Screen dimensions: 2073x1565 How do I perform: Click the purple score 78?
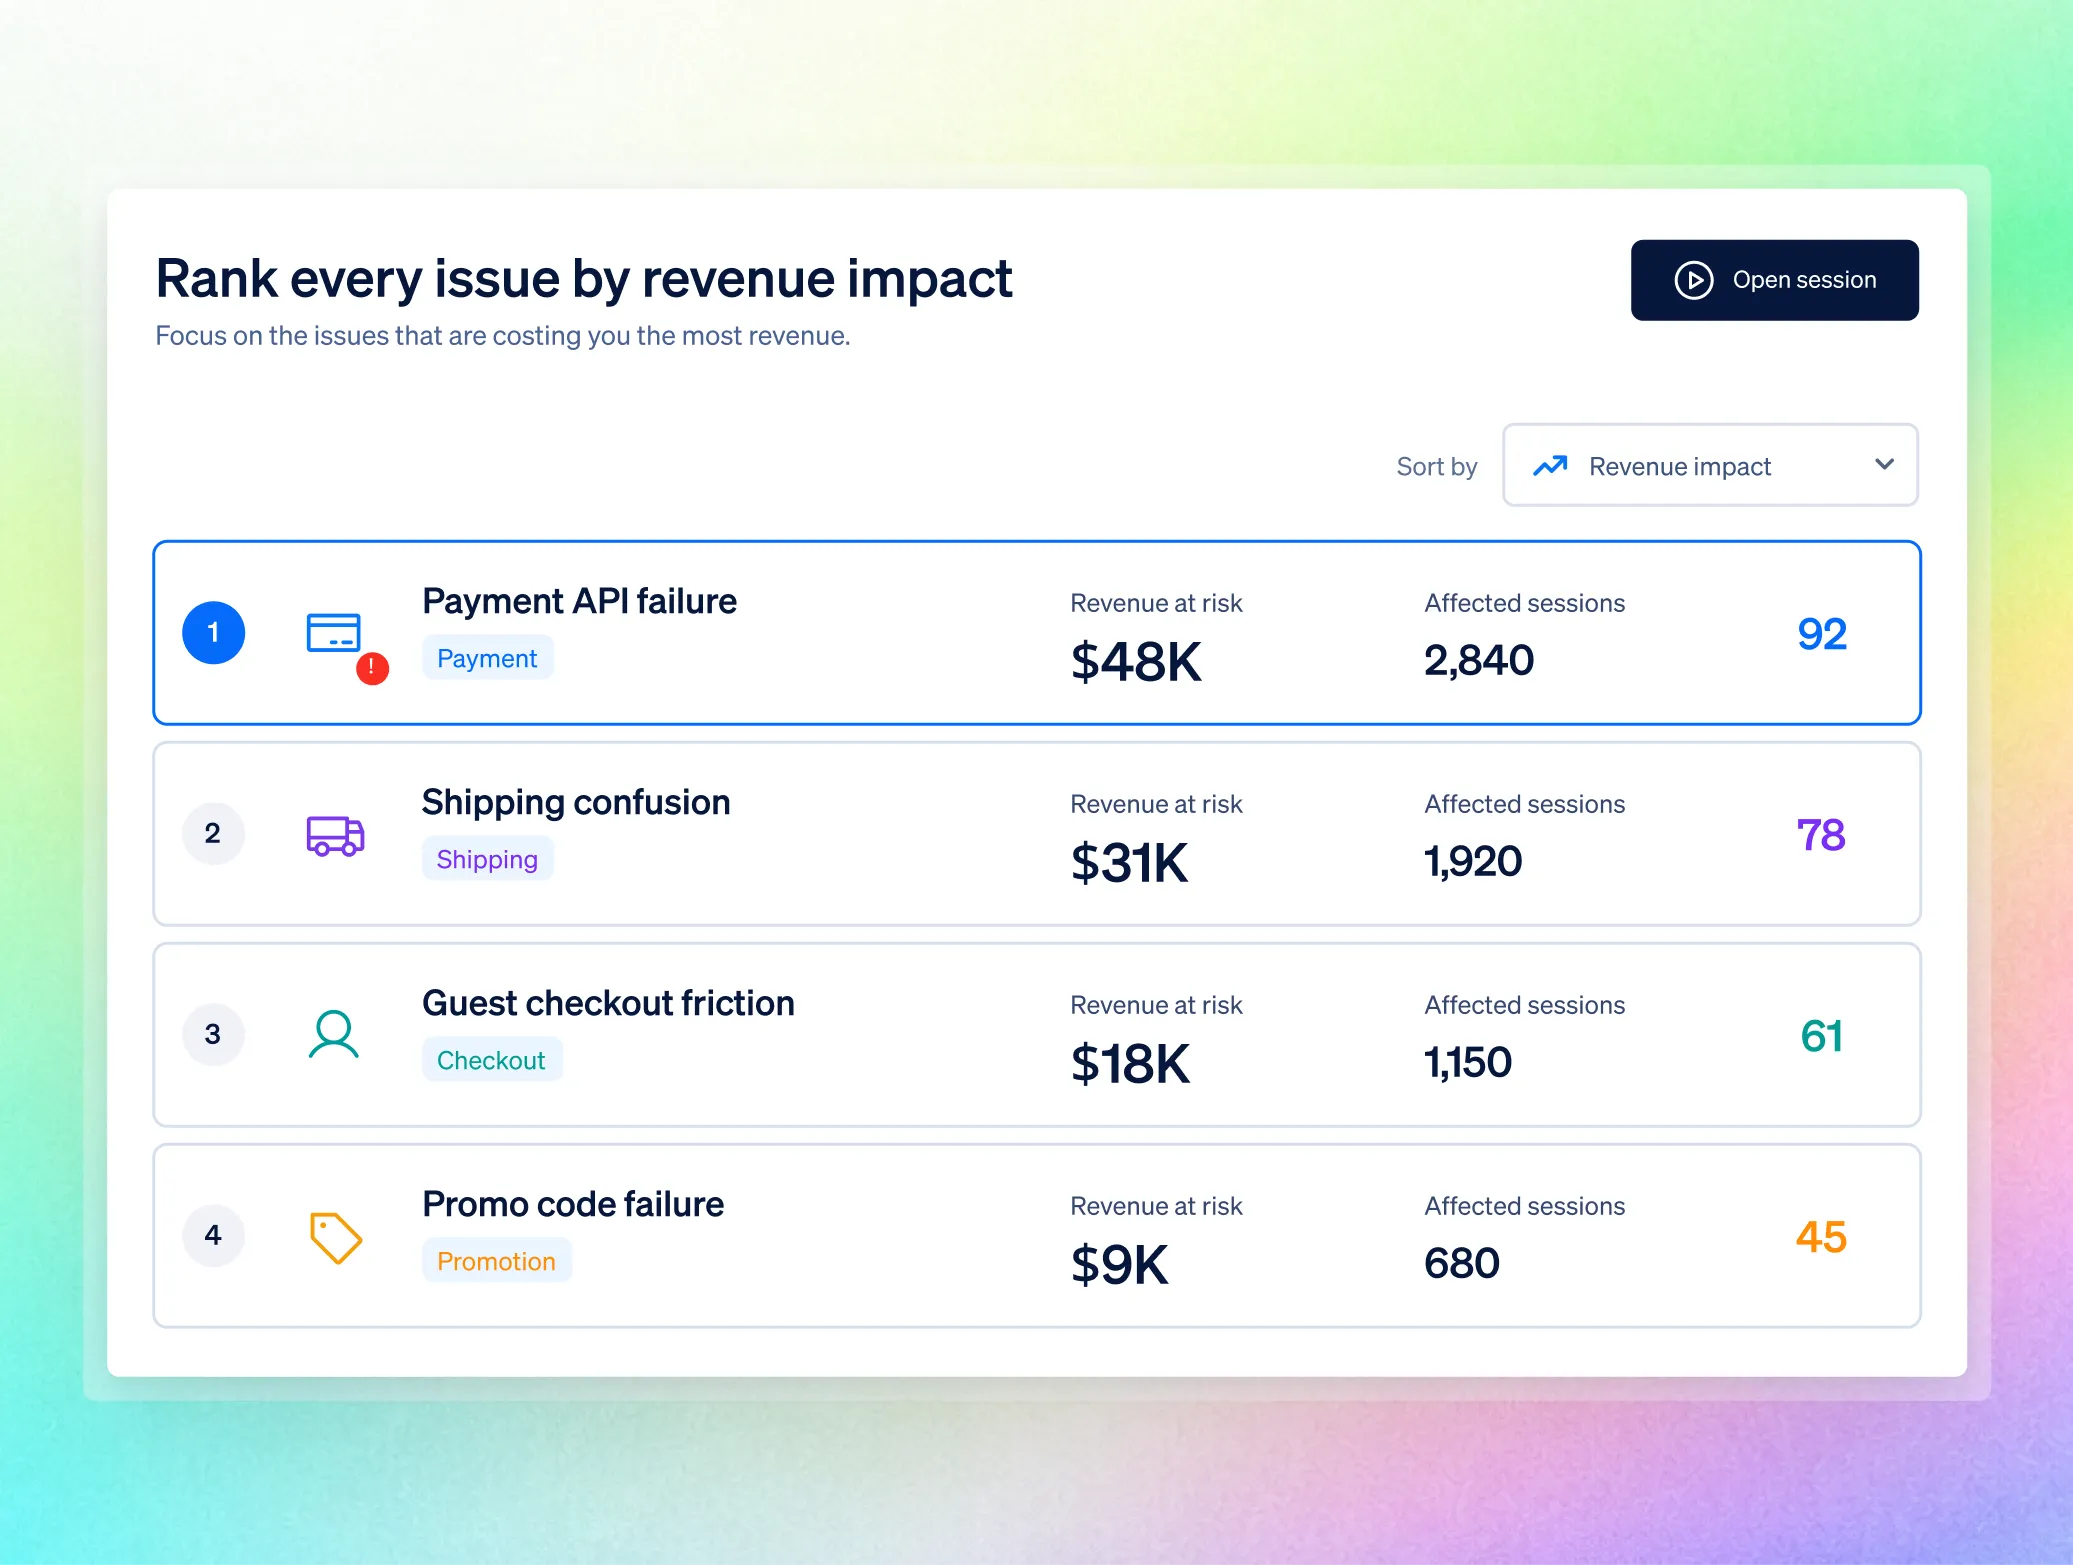tap(1821, 835)
